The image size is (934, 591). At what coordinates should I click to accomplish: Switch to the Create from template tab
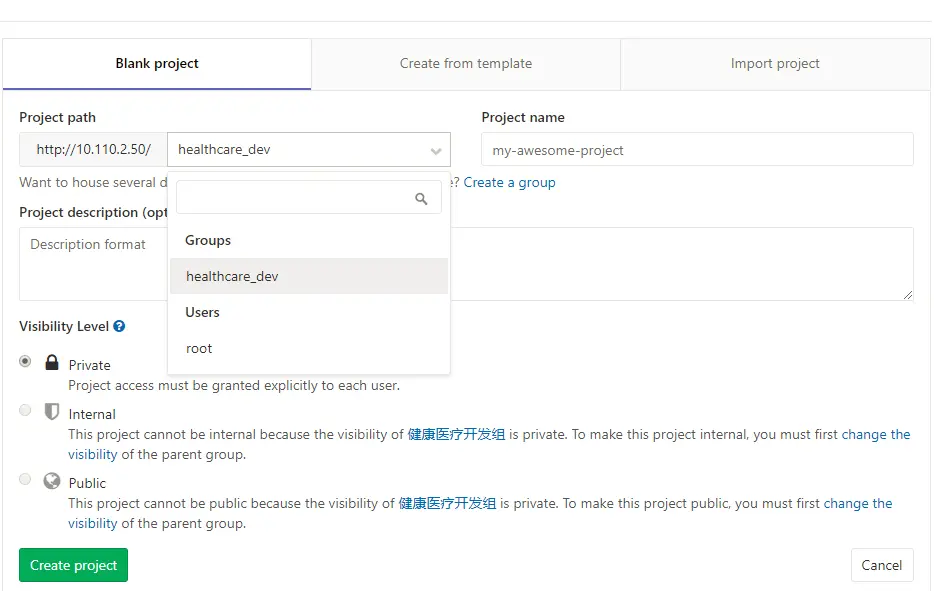click(465, 63)
